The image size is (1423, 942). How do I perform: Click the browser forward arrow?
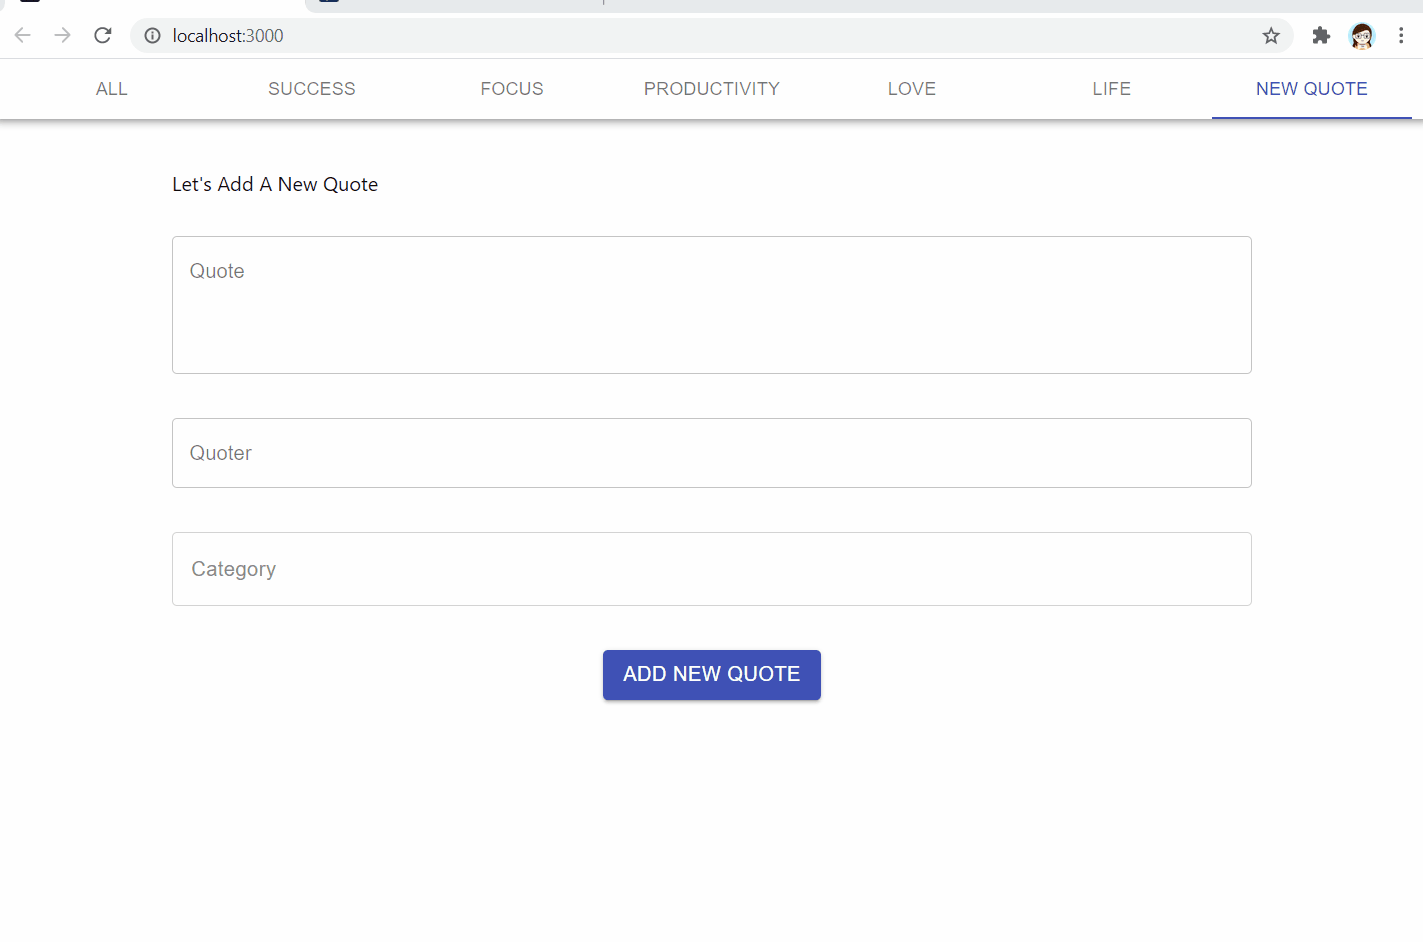pyautogui.click(x=63, y=36)
